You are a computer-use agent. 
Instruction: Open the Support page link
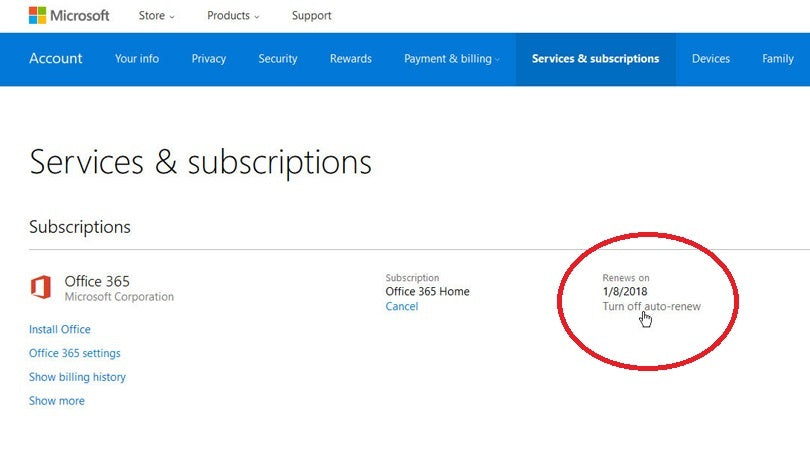(x=311, y=16)
